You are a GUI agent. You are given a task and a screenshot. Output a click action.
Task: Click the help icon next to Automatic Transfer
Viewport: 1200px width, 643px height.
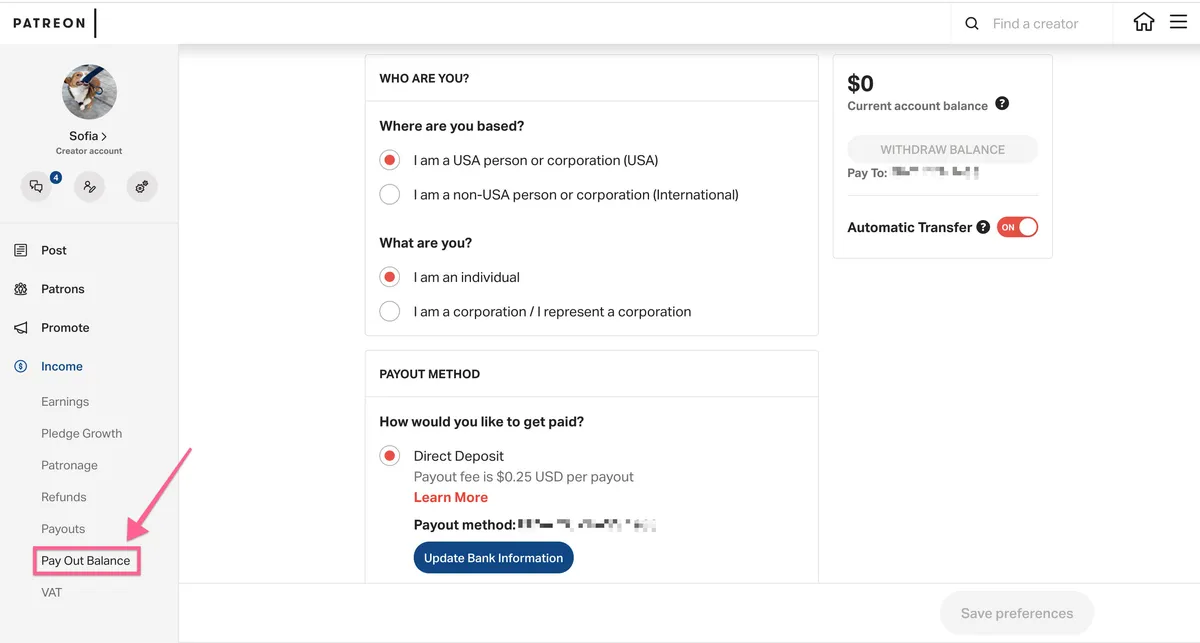click(983, 227)
